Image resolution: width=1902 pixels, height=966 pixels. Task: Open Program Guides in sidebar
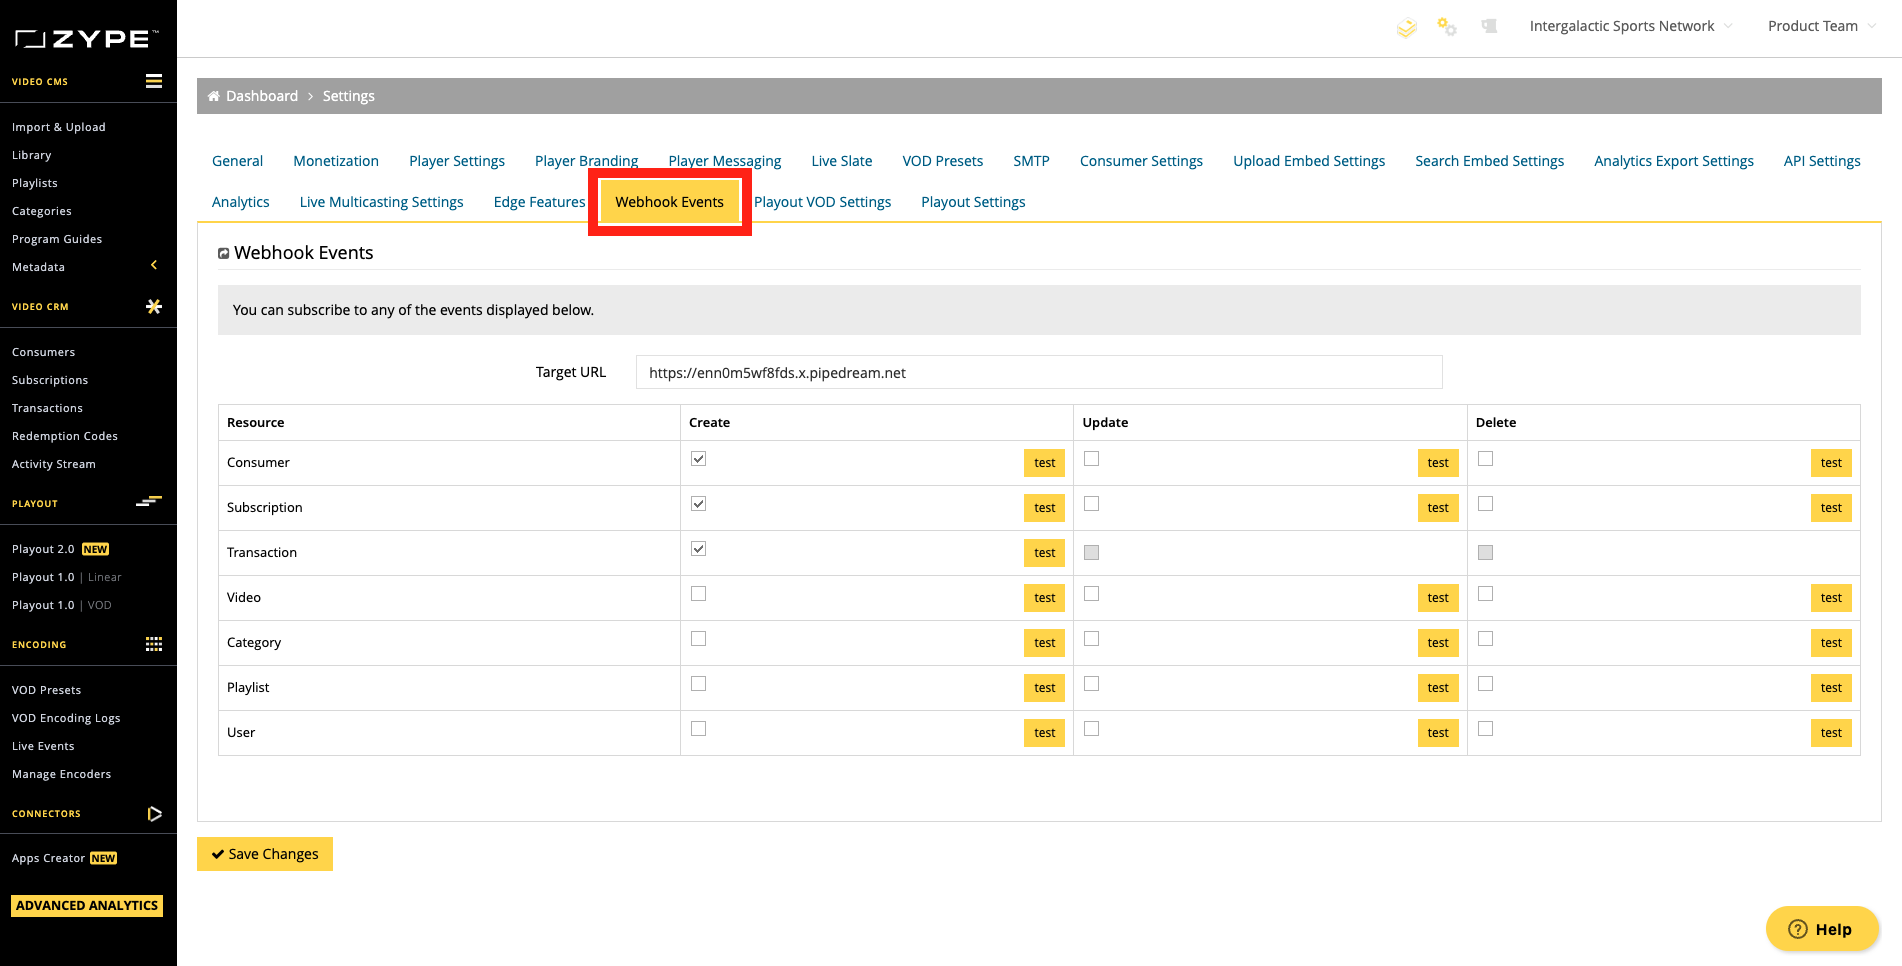point(57,239)
